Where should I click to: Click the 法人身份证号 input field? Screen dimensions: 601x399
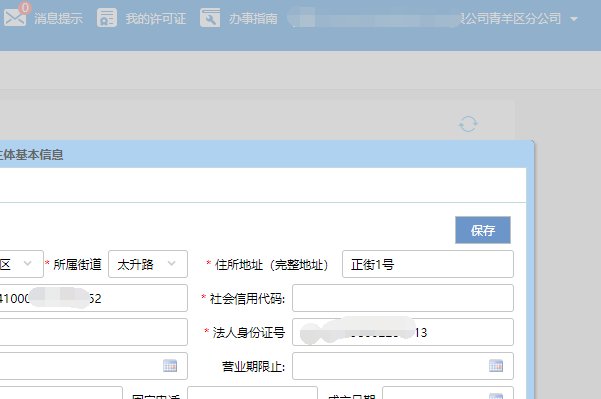pos(403,332)
